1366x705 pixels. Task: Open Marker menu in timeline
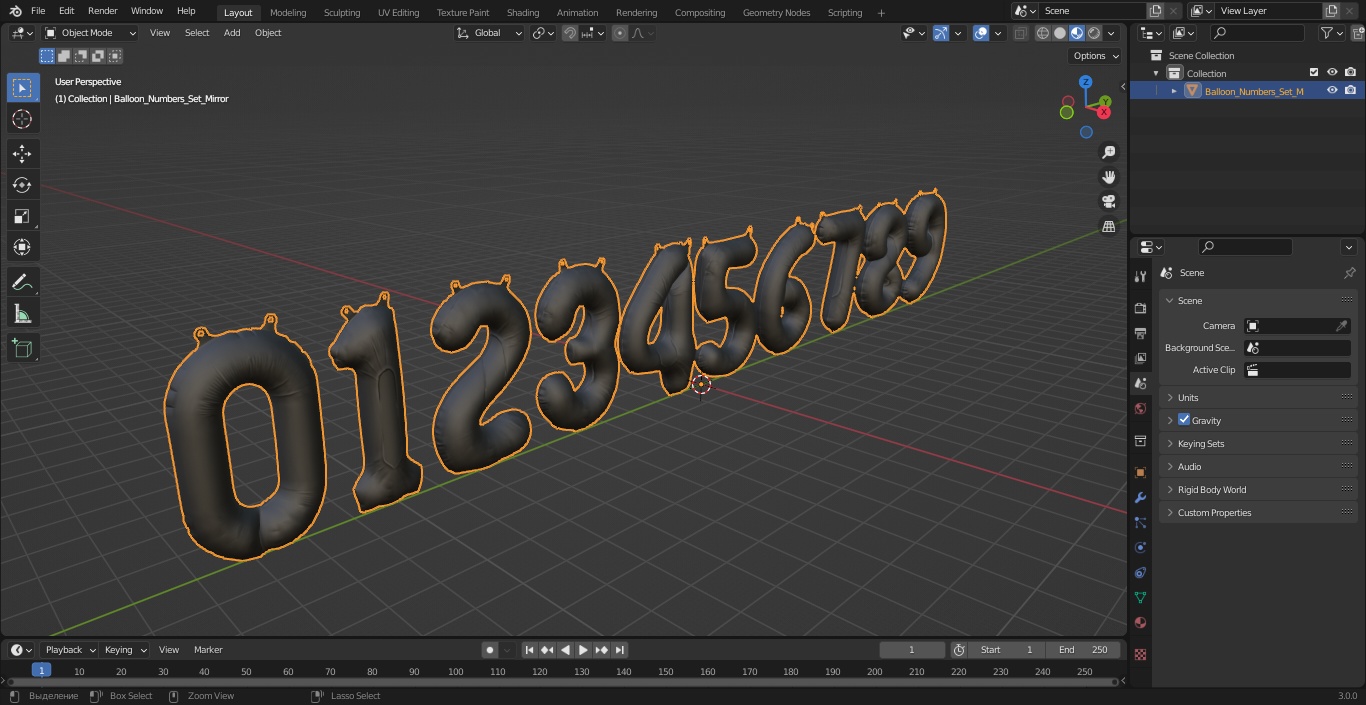click(208, 650)
